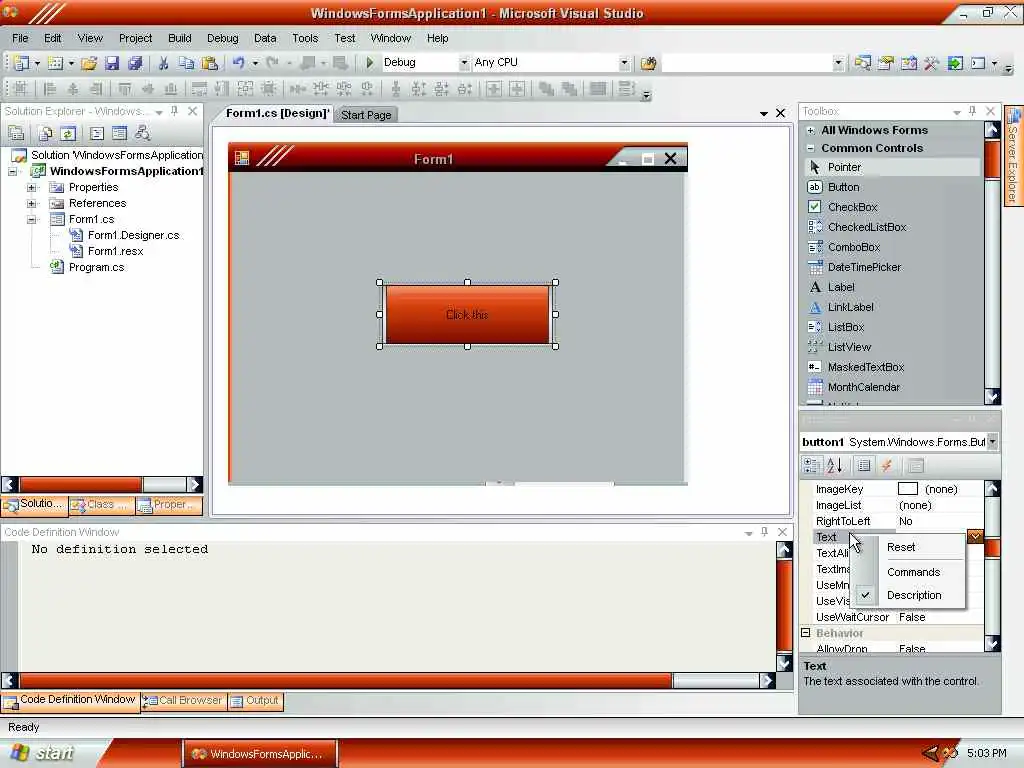This screenshot has height=768, width=1024.
Task: Expand All Windows Forms group
Action: (810, 131)
